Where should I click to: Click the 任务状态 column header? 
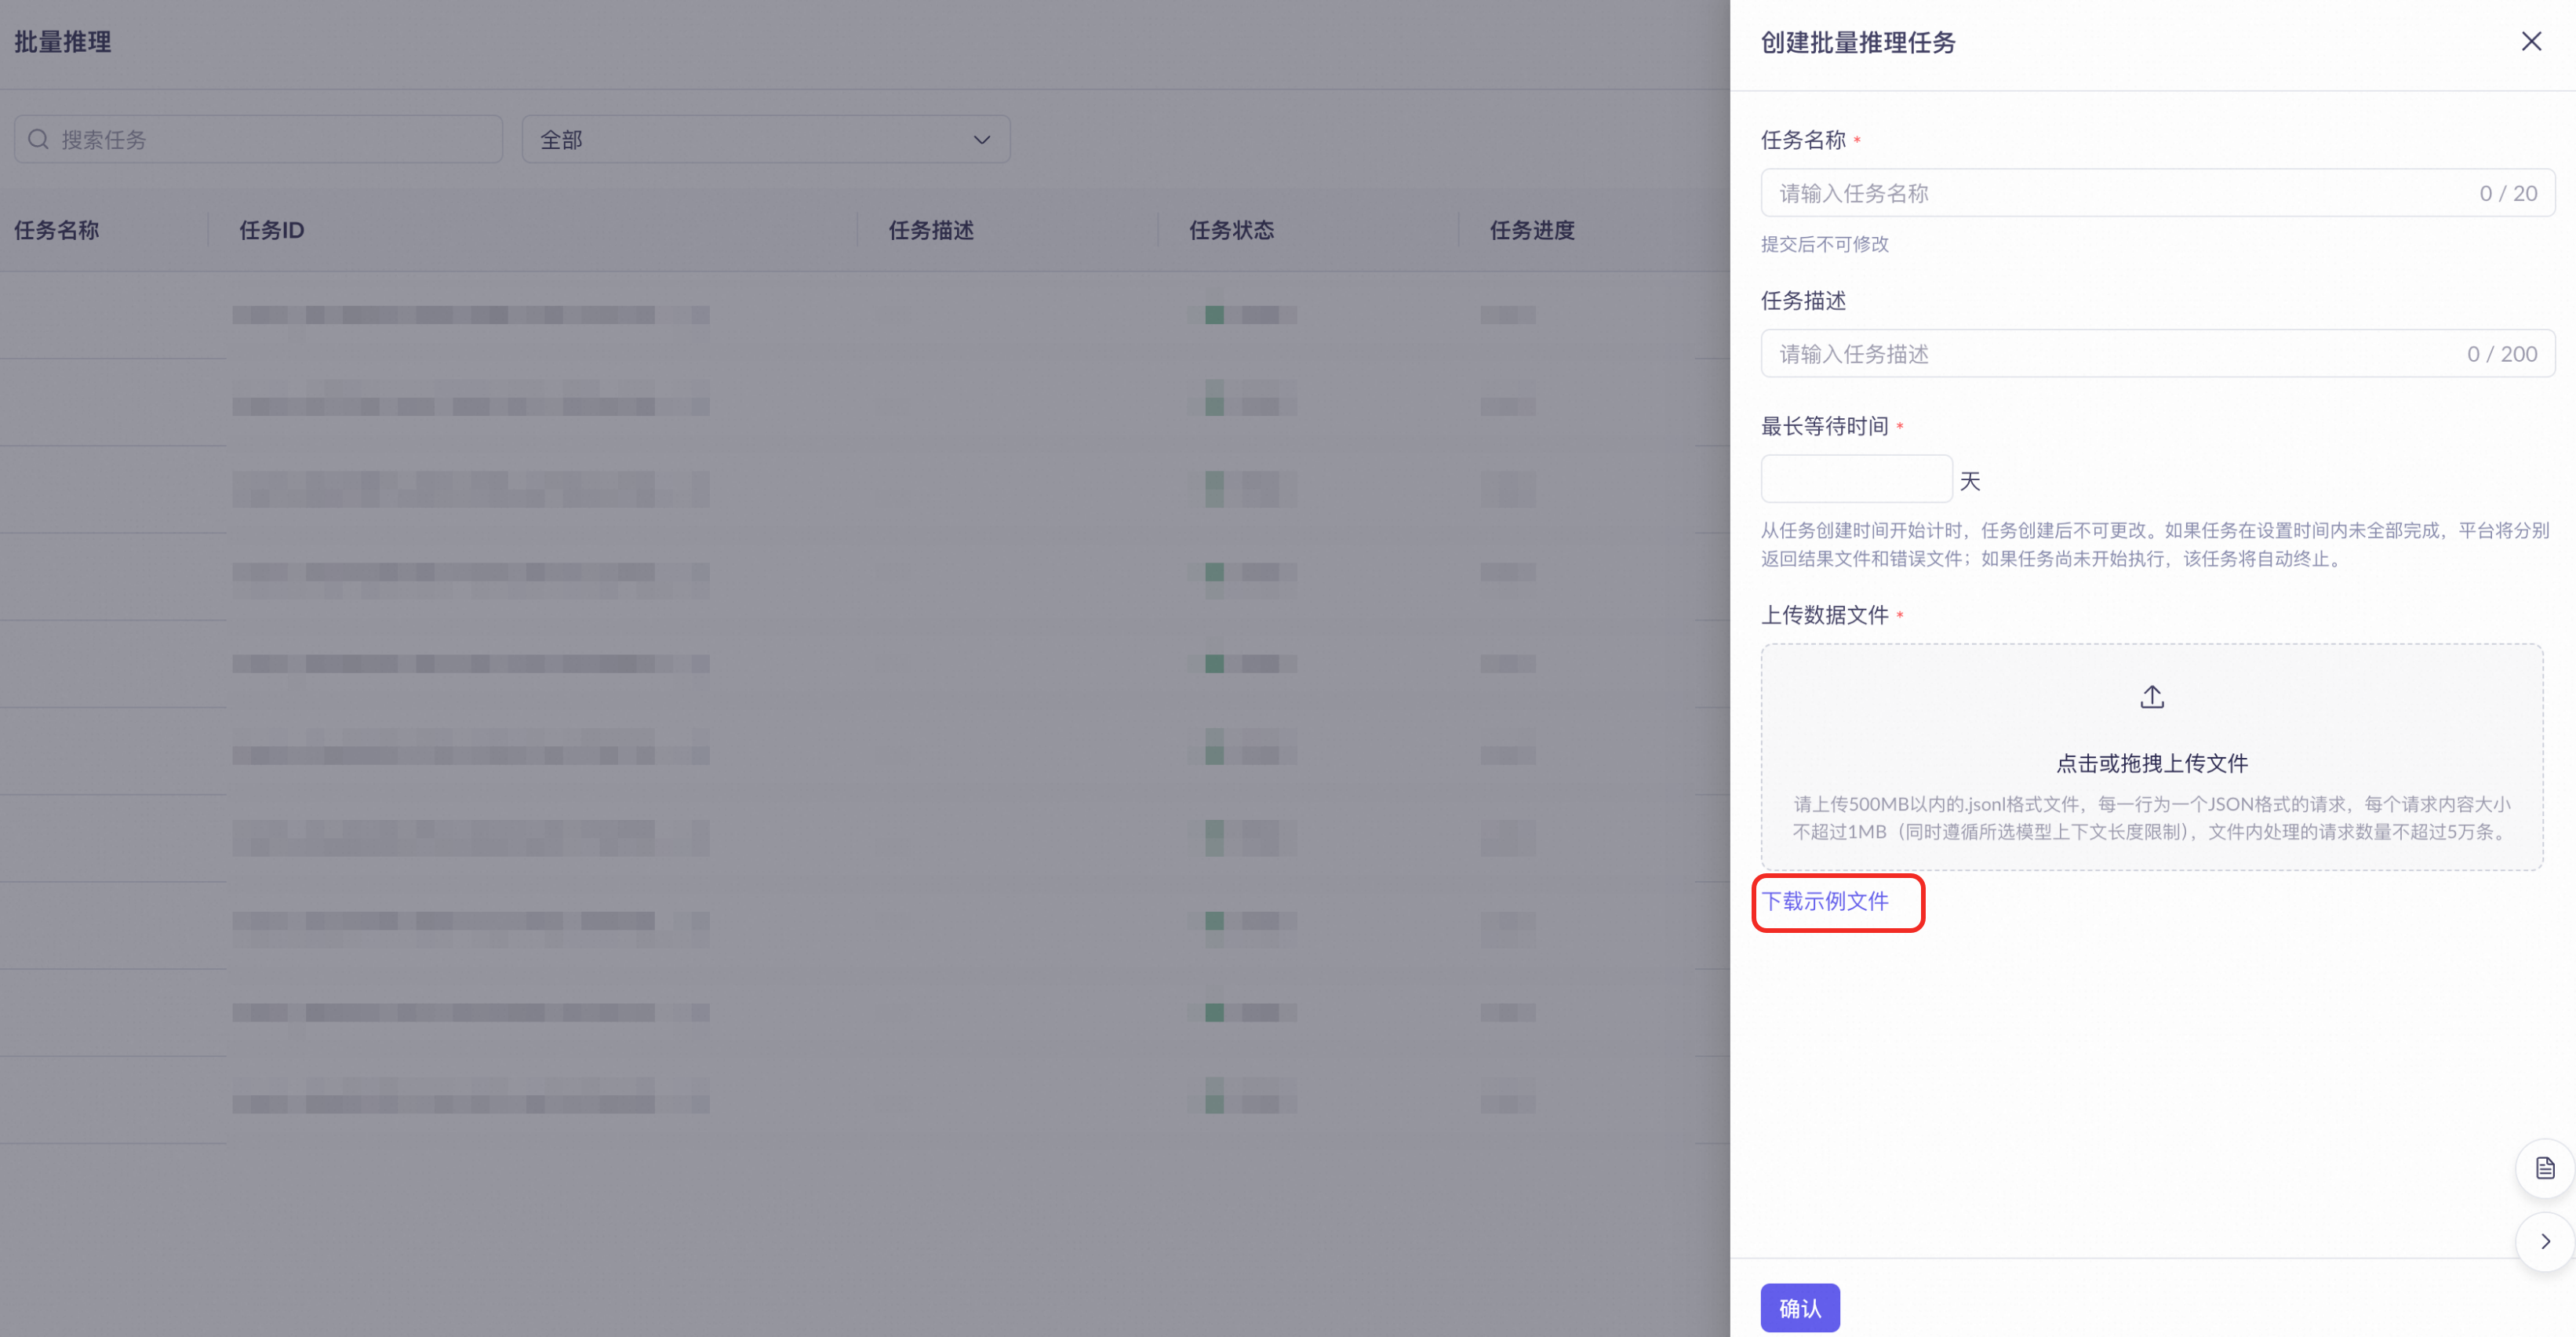(1231, 231)
